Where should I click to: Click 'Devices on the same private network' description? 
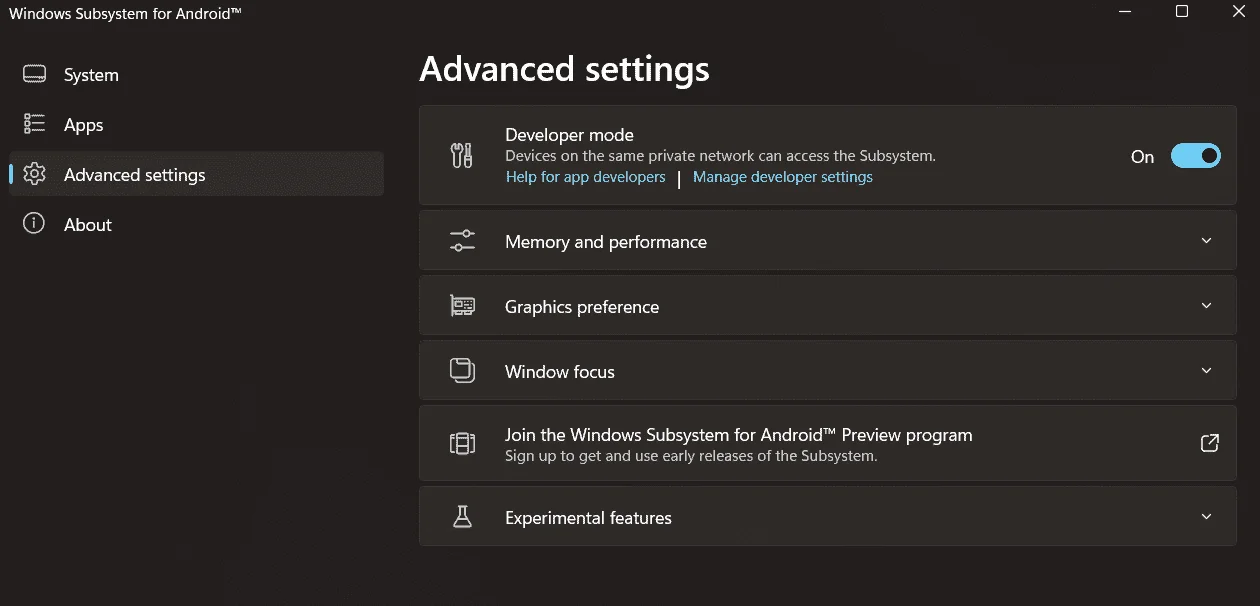tap(720, 156)
